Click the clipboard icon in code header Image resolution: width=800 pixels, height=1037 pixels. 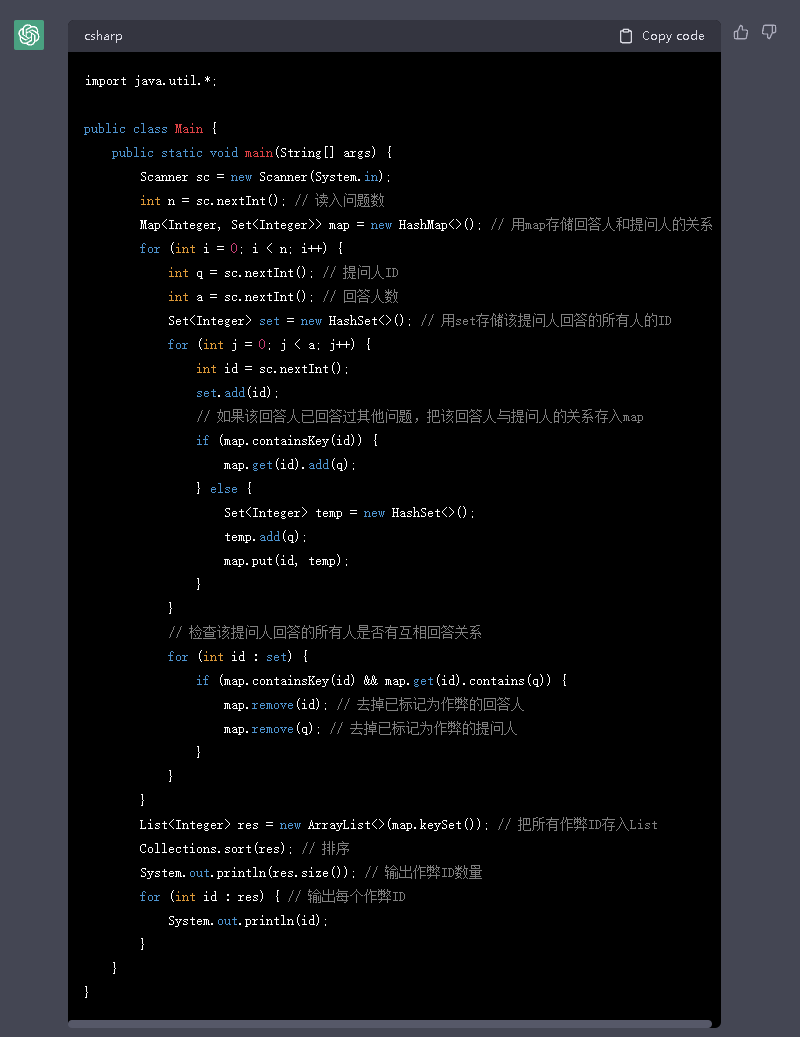tap(626, 36)
